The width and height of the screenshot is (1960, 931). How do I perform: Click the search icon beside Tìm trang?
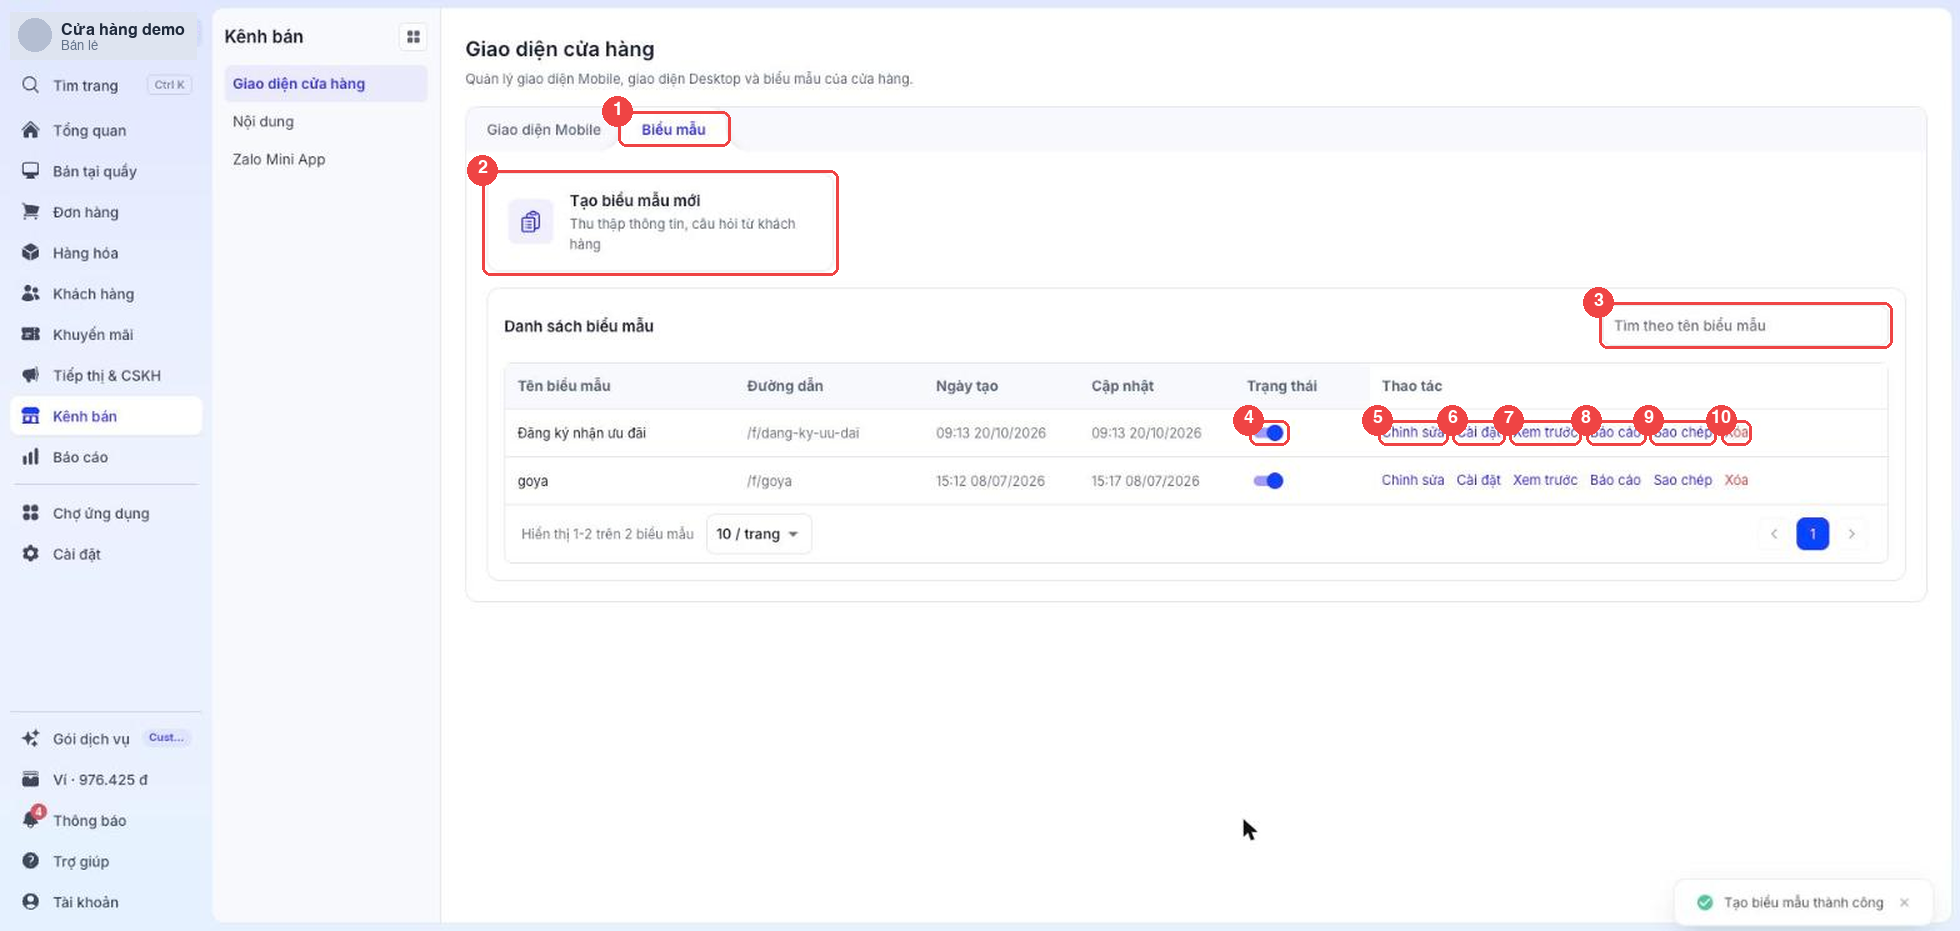31,85
